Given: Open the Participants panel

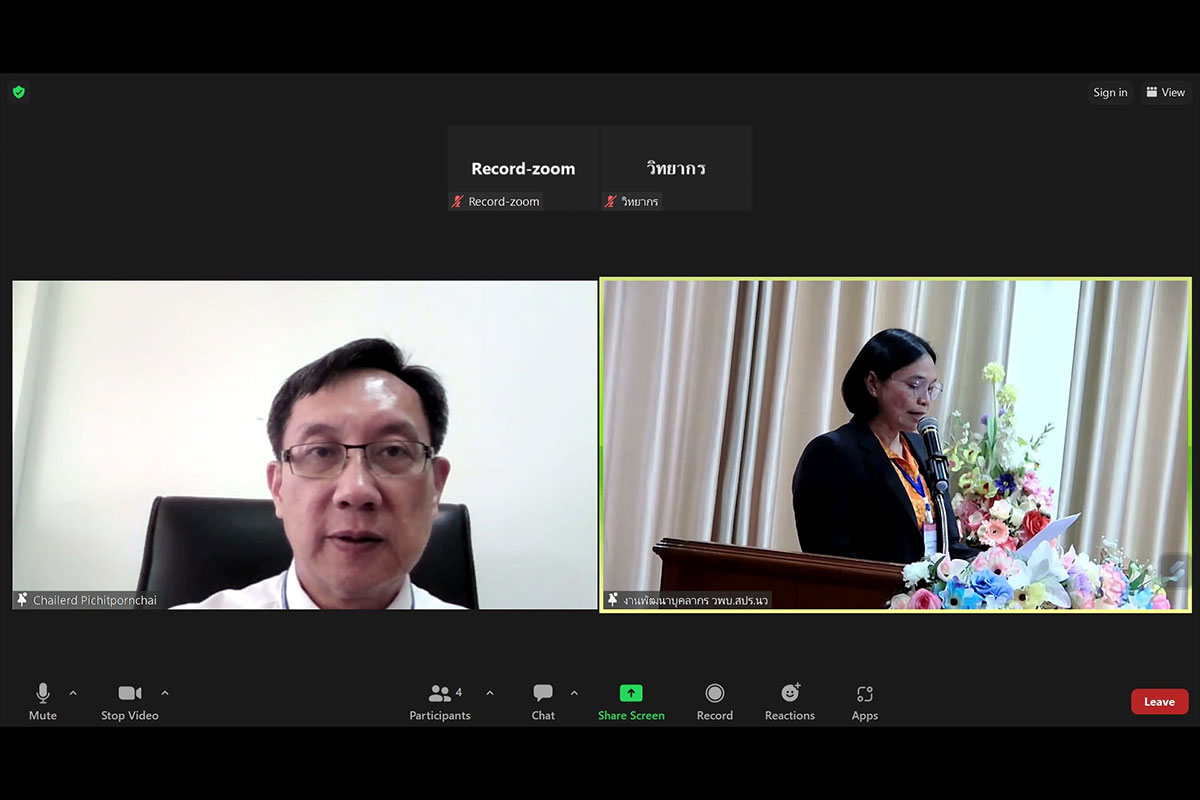Looking at the screenshot, I should [x=440, y=702].
